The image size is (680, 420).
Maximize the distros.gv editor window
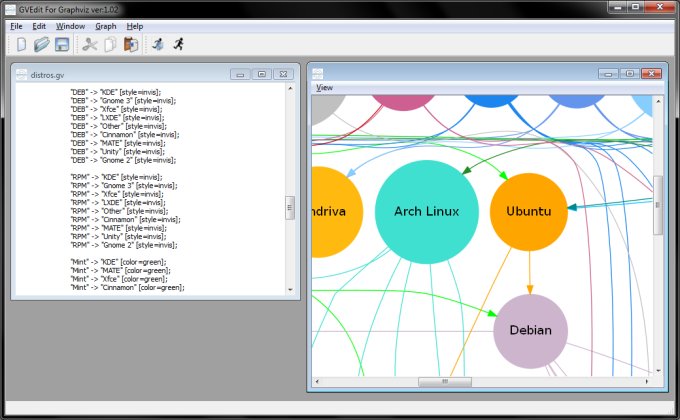click(262, 74)
